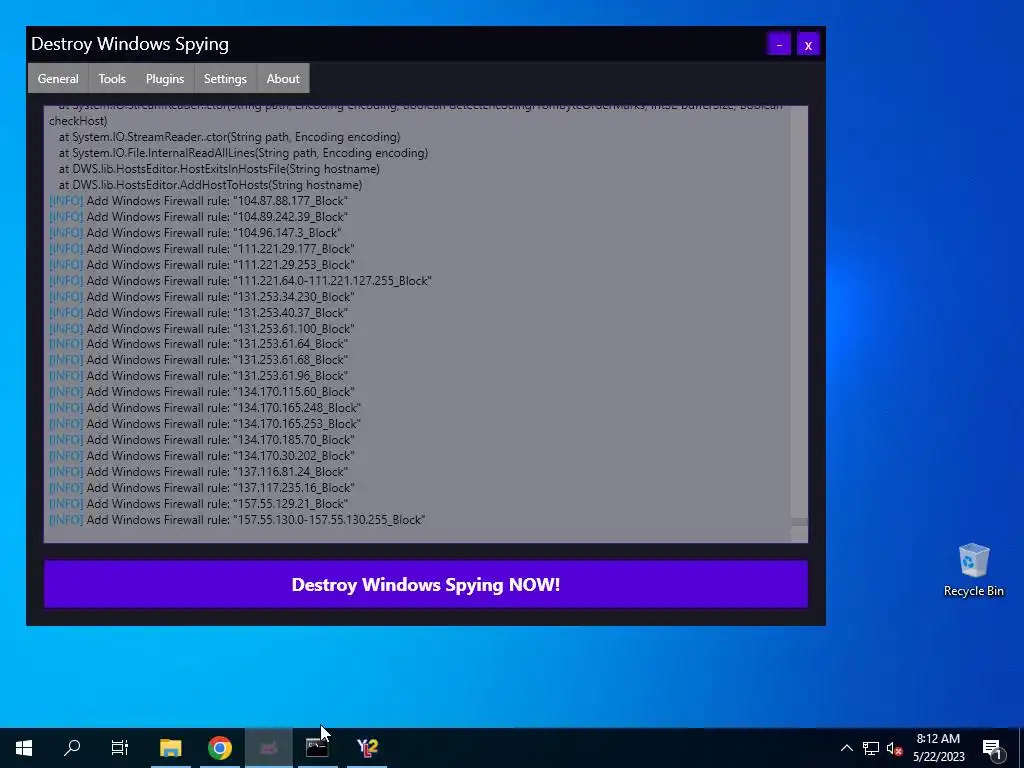Click the HostsEditor.AddHostToHosts stack trace line
The width and height of the screenshot is (1024, 768).
point(210,185)
